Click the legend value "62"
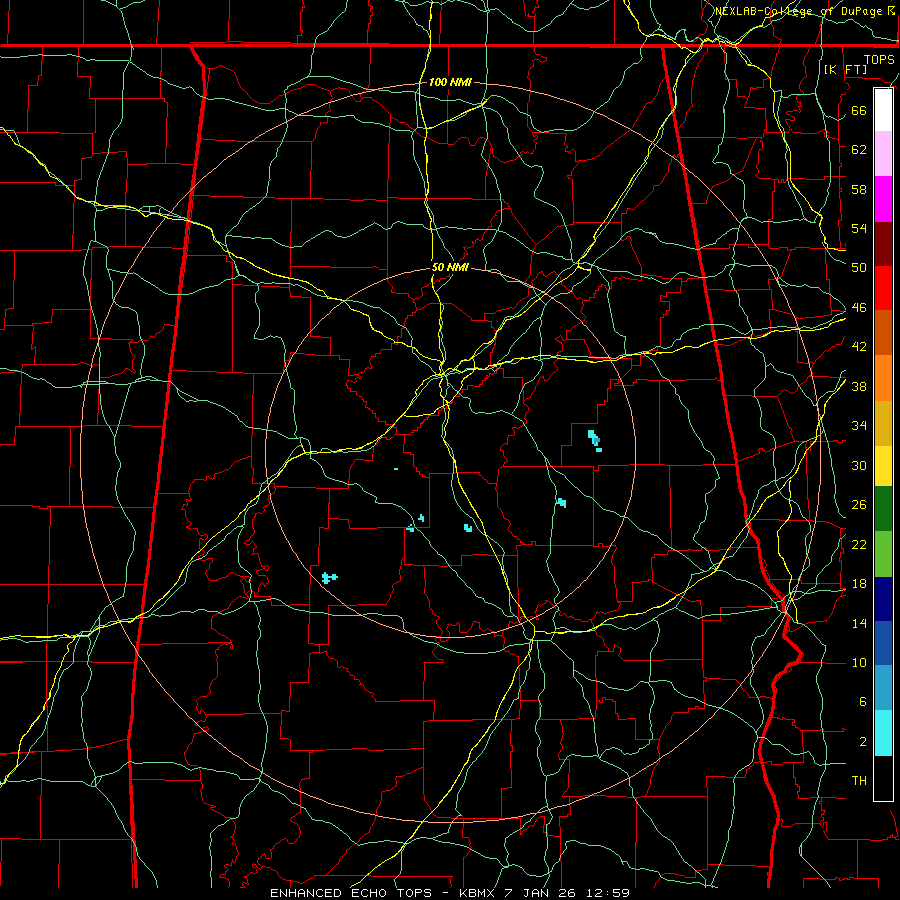900x900 pixels. pyautogui.click(x=859, y=149)
